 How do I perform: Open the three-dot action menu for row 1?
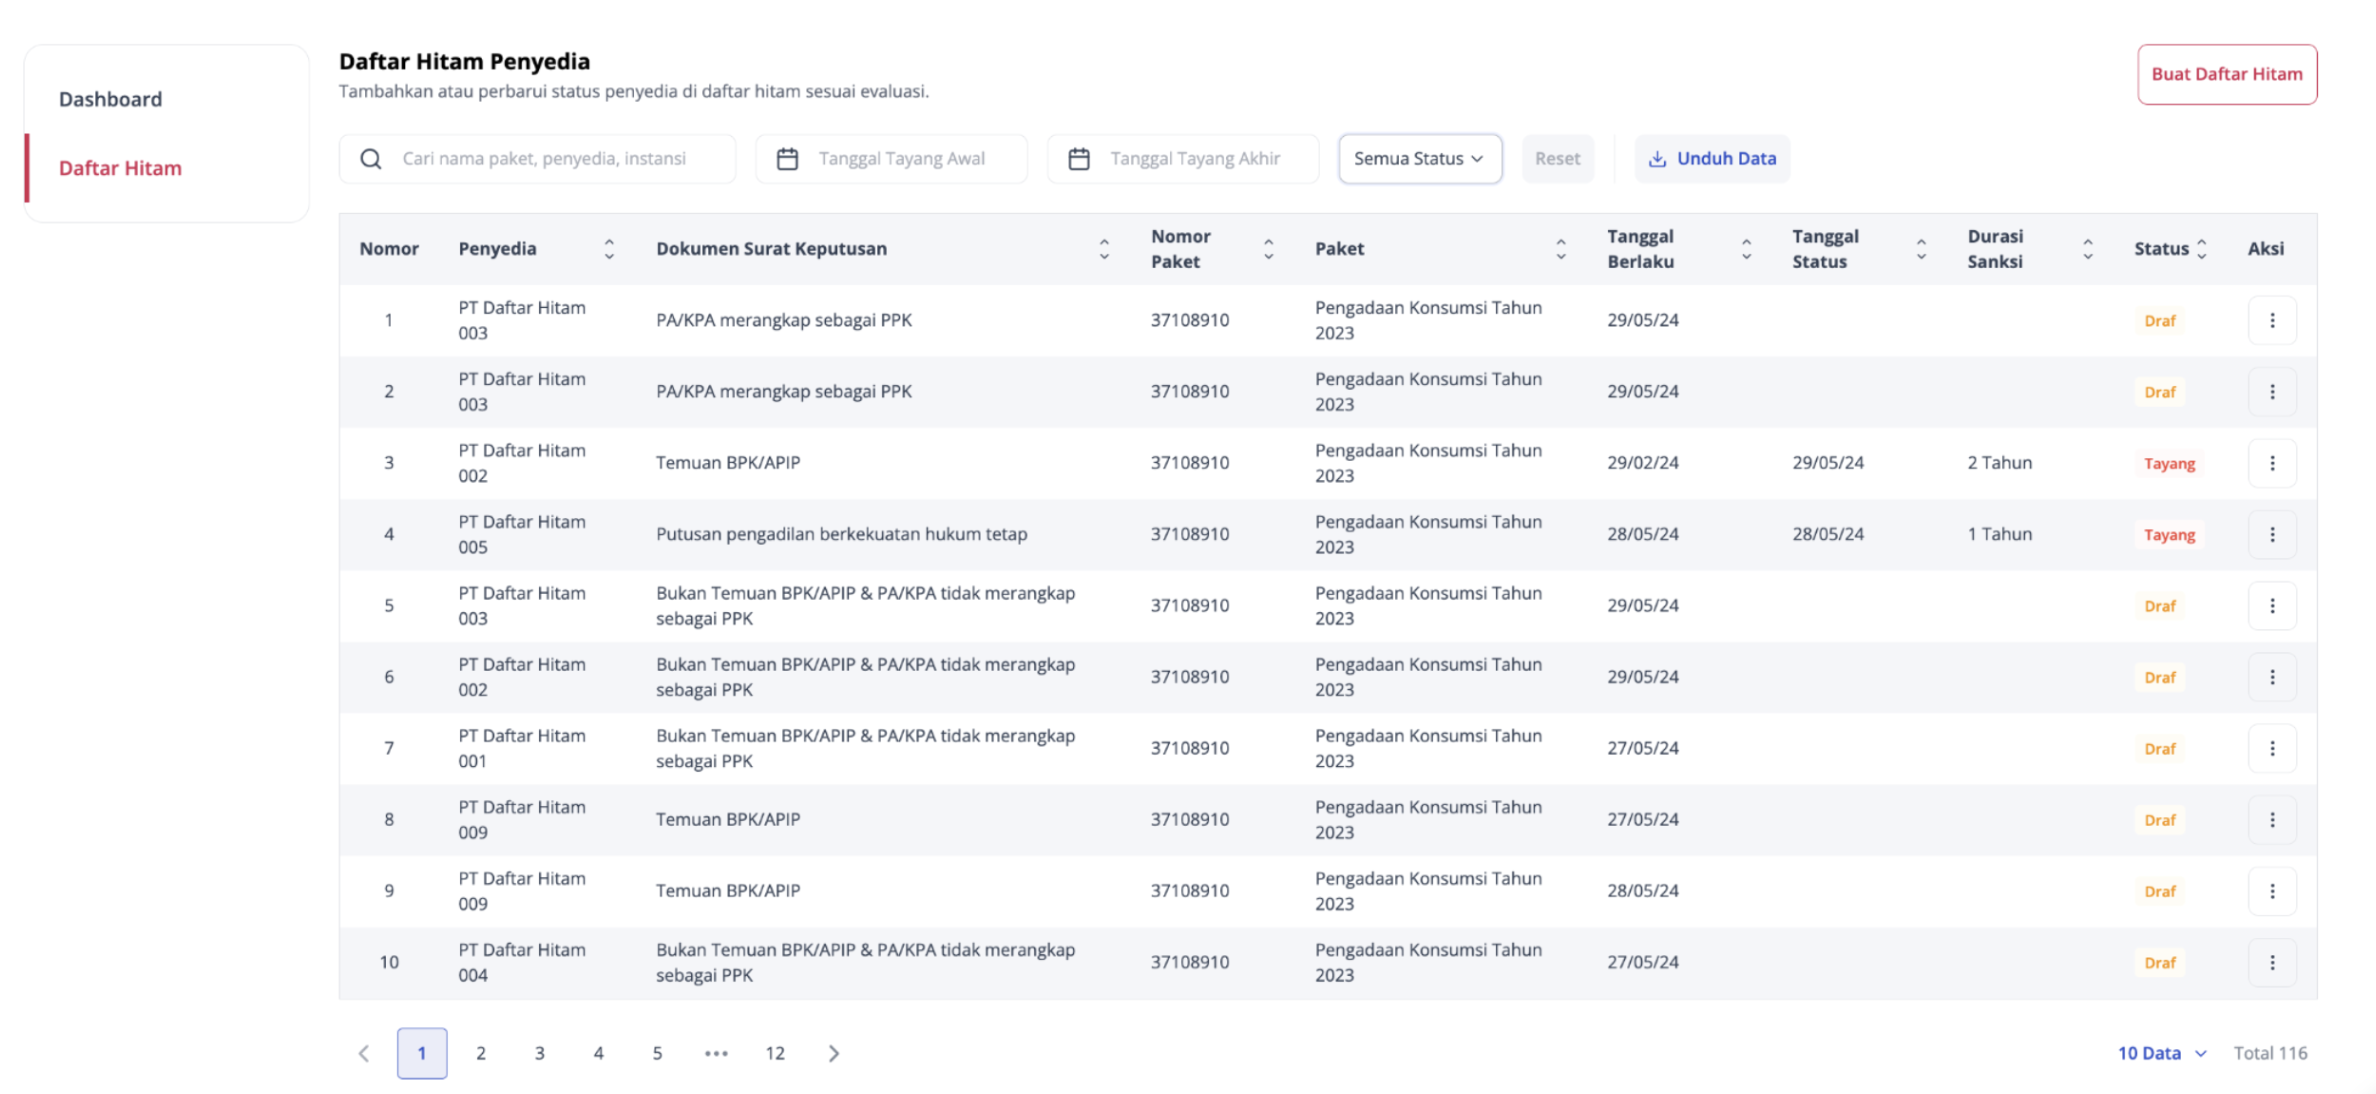point(2271,320)
